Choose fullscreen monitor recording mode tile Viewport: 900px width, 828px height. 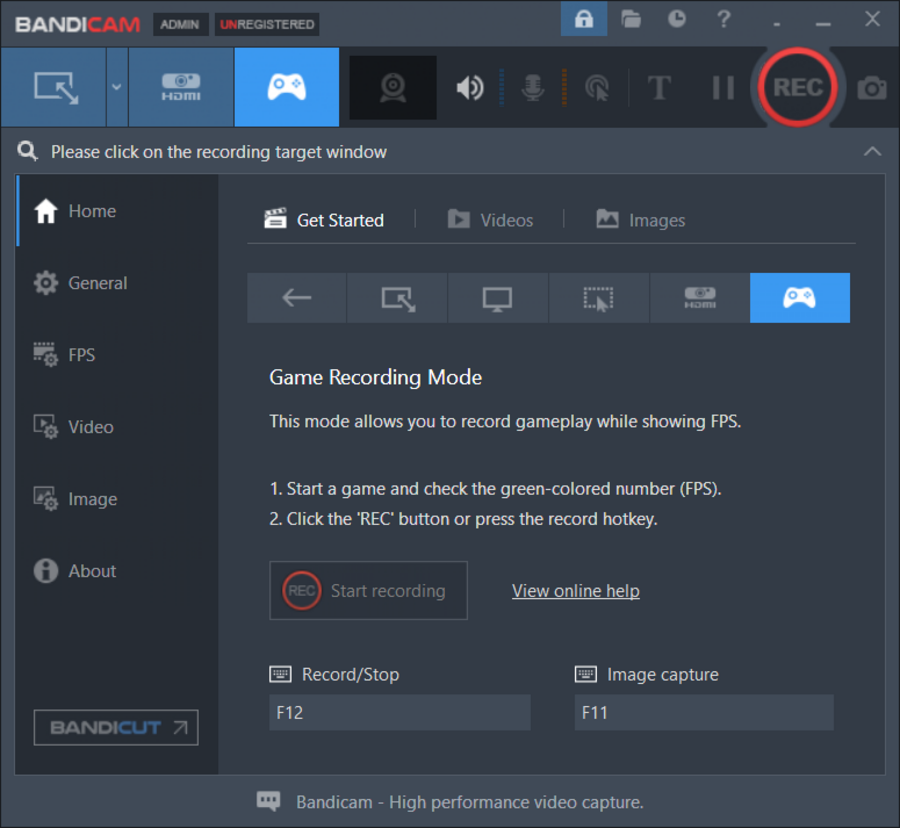click(498, 298)
